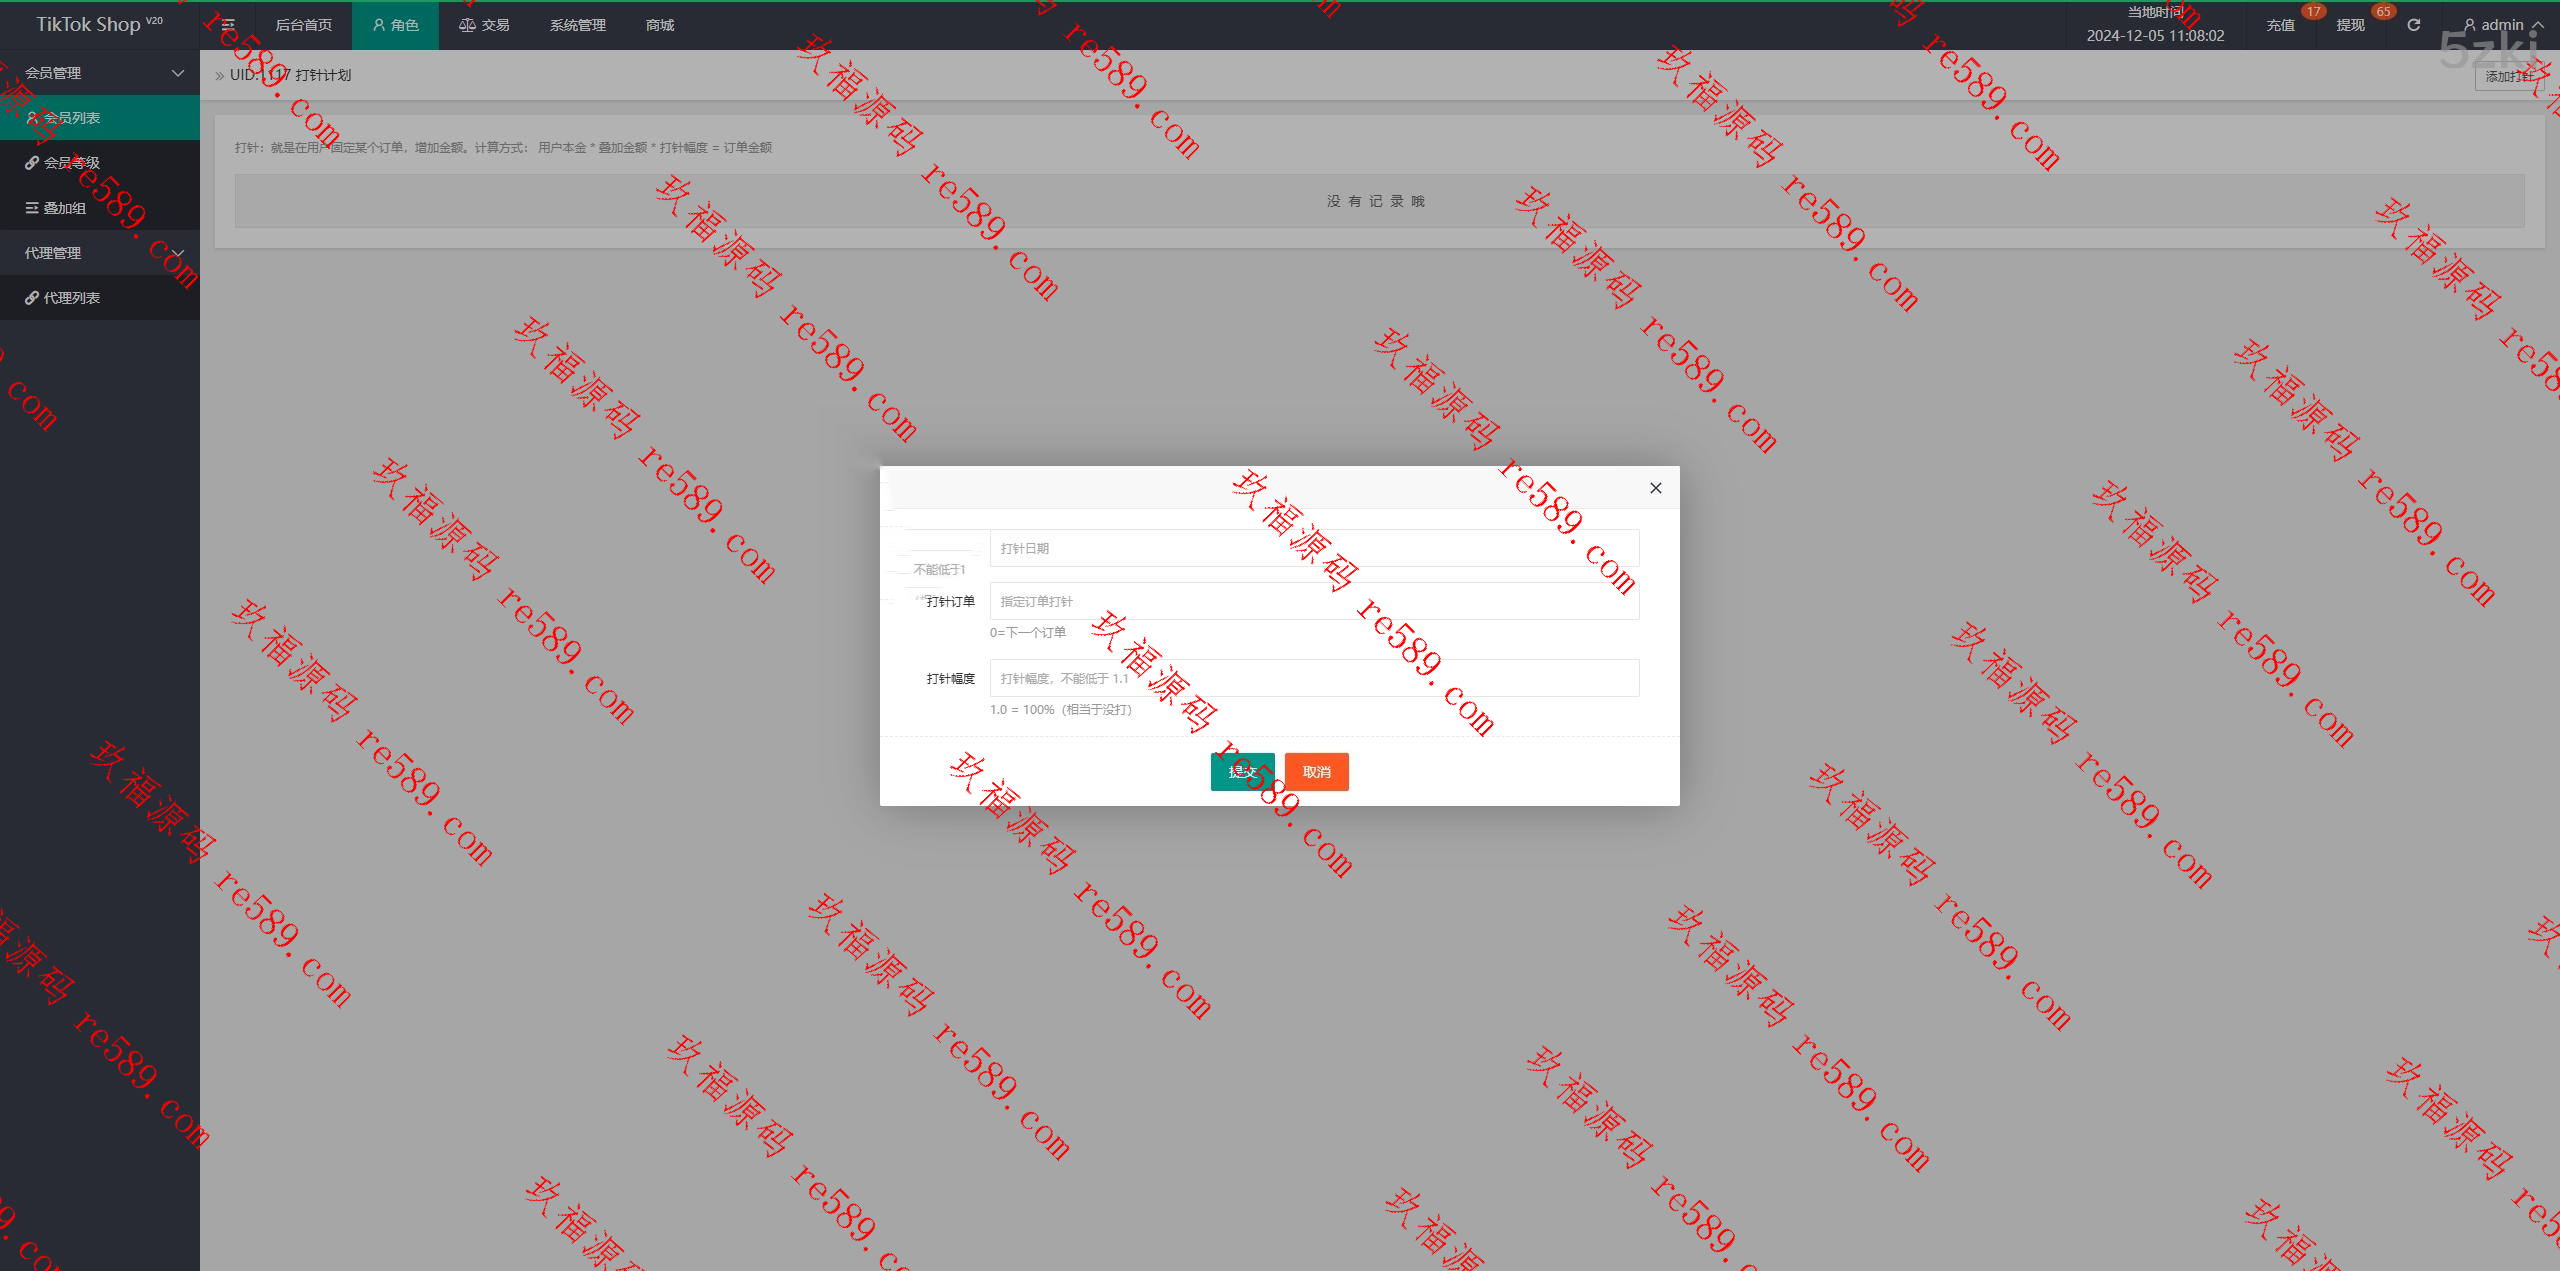Screen dimensions: 2560x1271
Task: Click the scales icon next to 交易
Action: click(466, 25)
